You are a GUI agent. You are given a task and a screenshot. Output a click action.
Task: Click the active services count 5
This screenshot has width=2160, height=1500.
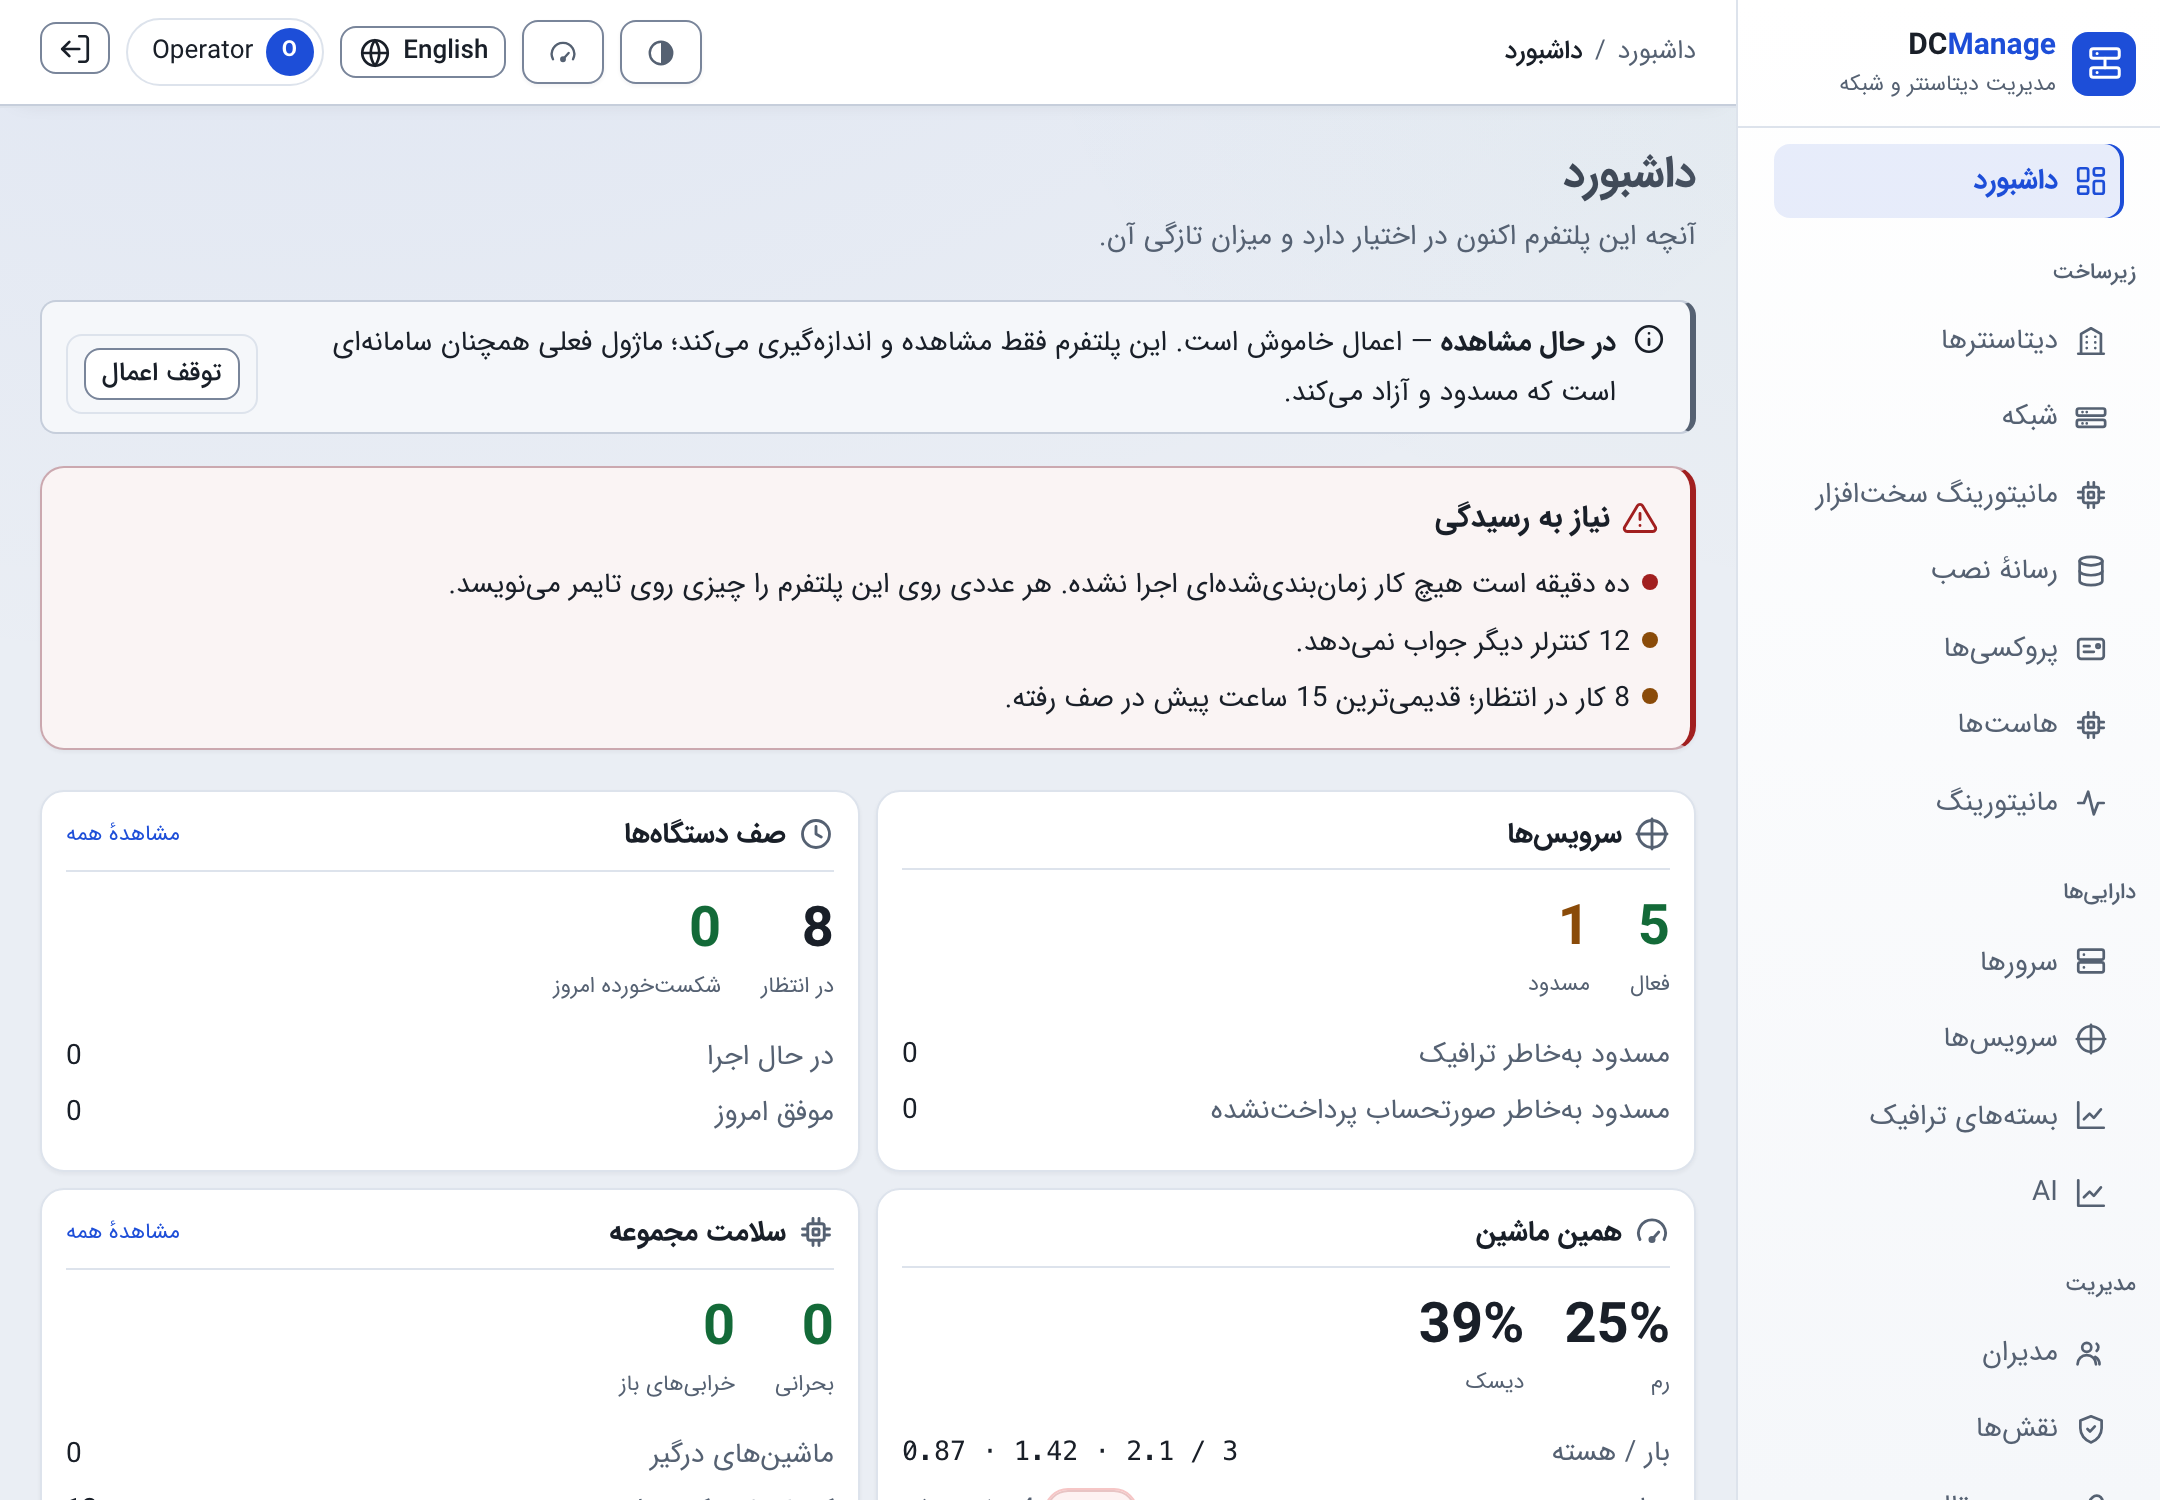1654,924
